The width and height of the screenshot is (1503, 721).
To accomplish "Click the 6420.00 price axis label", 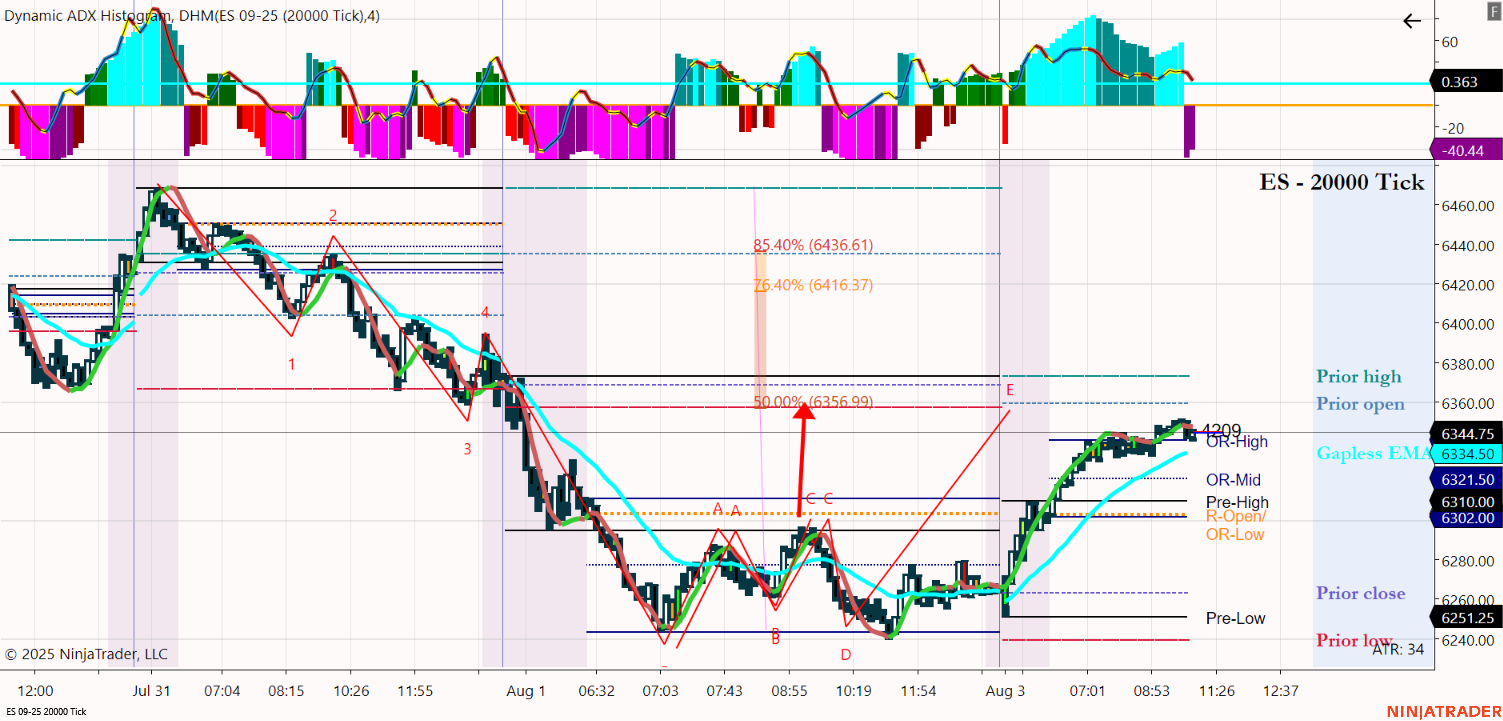I will [x=1468, y=285].
